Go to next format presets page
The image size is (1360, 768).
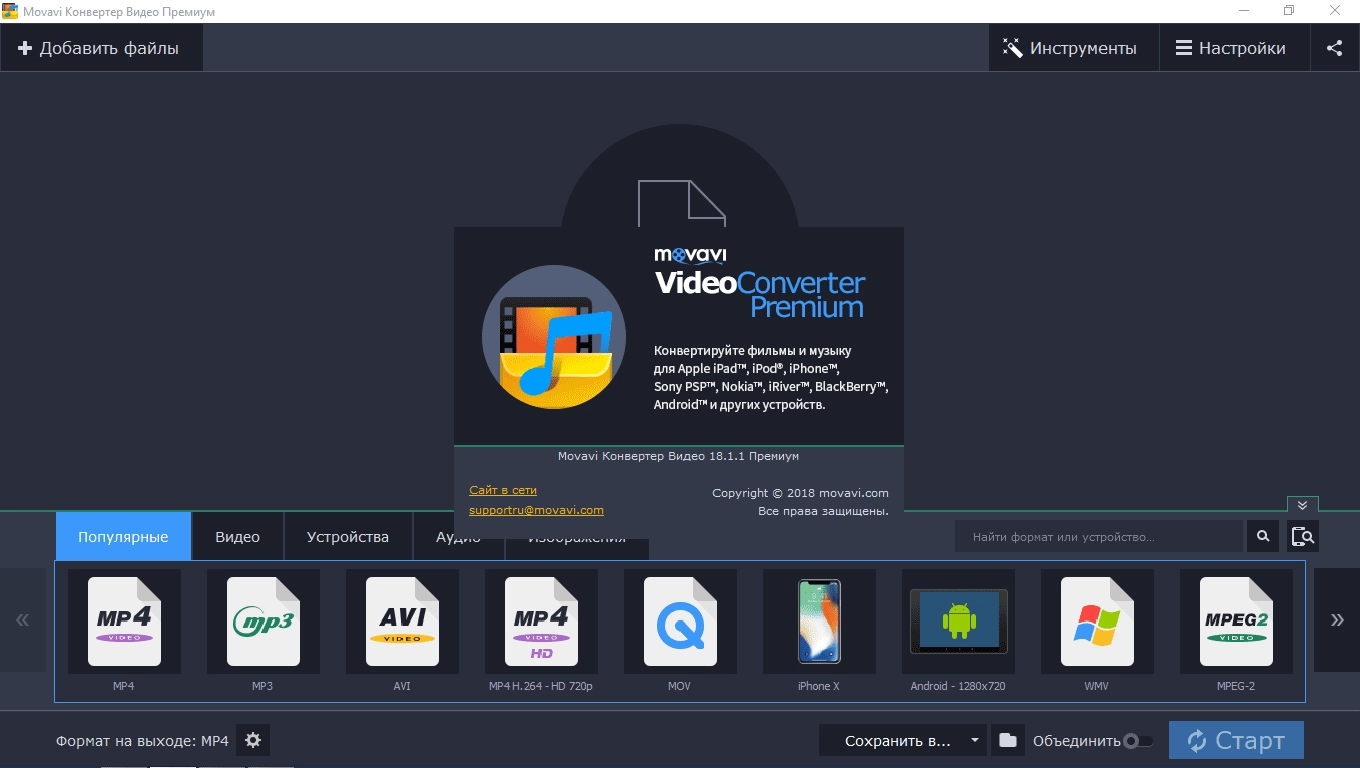[x=1337, y=620]
